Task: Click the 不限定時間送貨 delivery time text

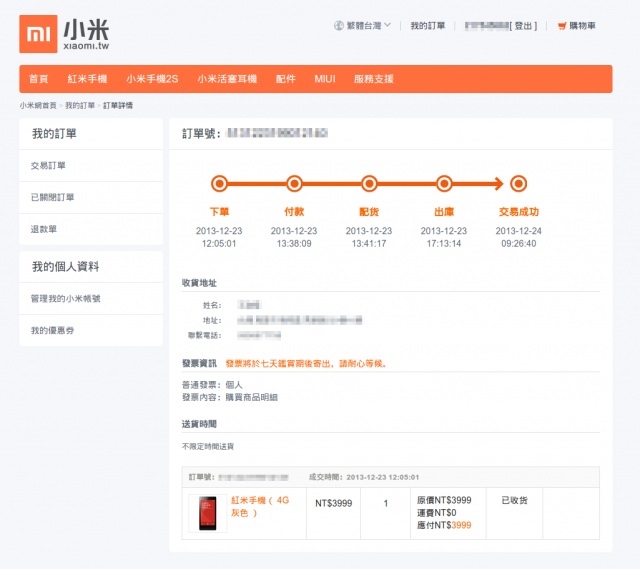Action: (x=208, y=447)
